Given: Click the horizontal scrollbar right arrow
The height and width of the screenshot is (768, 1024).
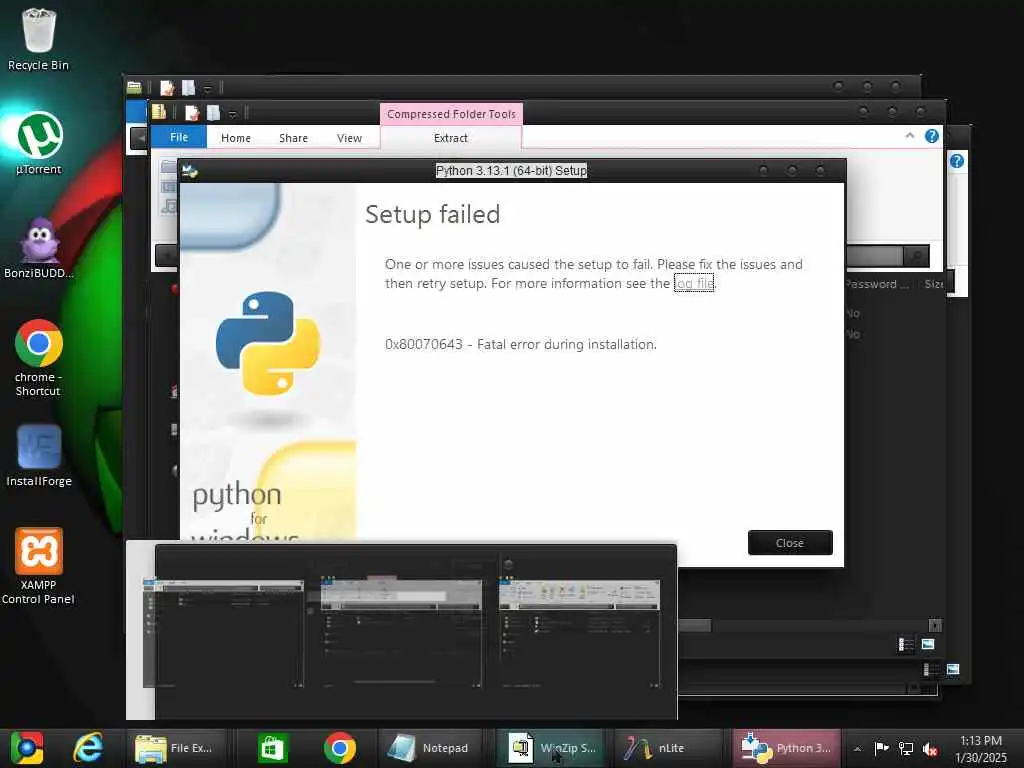Looking at the screenshot, I should [935, 626].
